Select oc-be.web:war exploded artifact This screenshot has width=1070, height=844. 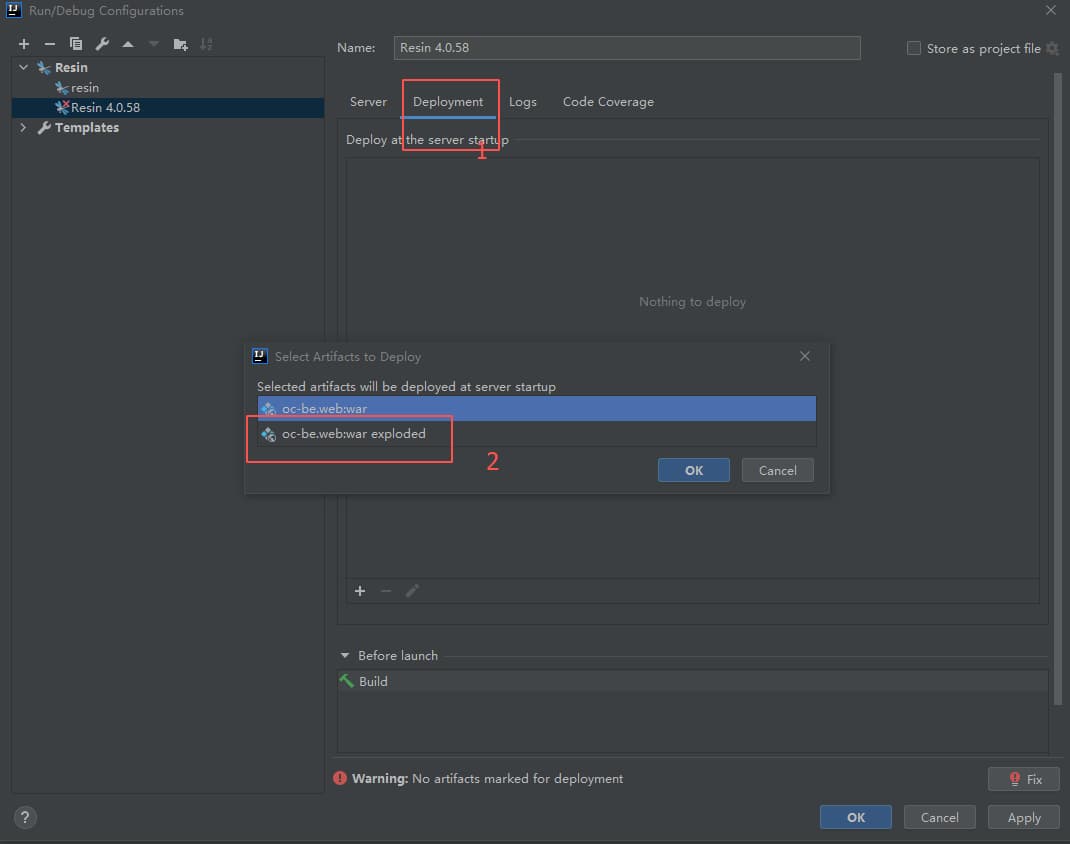[353, 434]
